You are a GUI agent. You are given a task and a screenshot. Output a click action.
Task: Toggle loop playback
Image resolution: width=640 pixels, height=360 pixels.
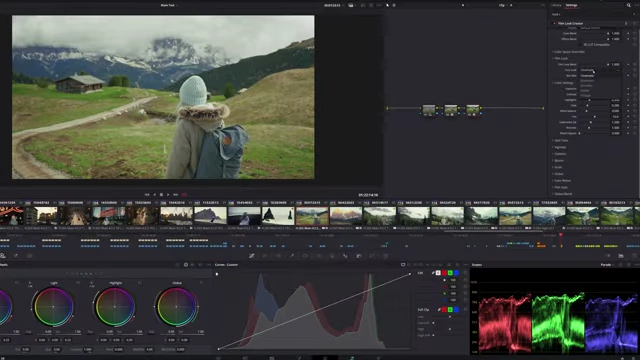coord(184,195)
